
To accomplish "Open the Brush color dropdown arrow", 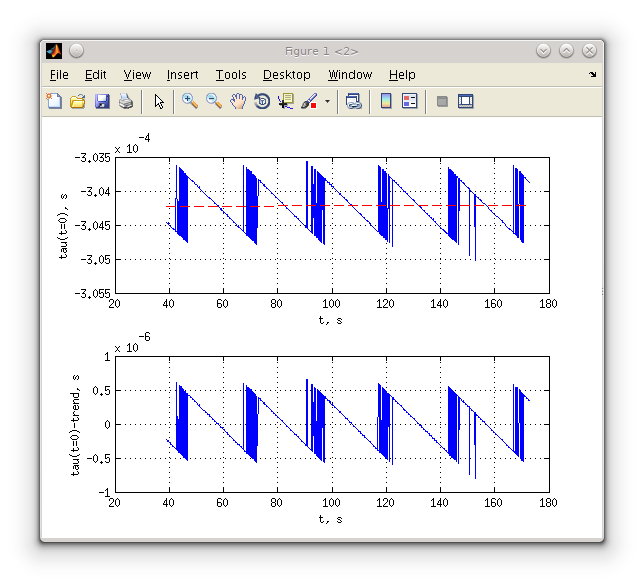I will coord(327,101).
